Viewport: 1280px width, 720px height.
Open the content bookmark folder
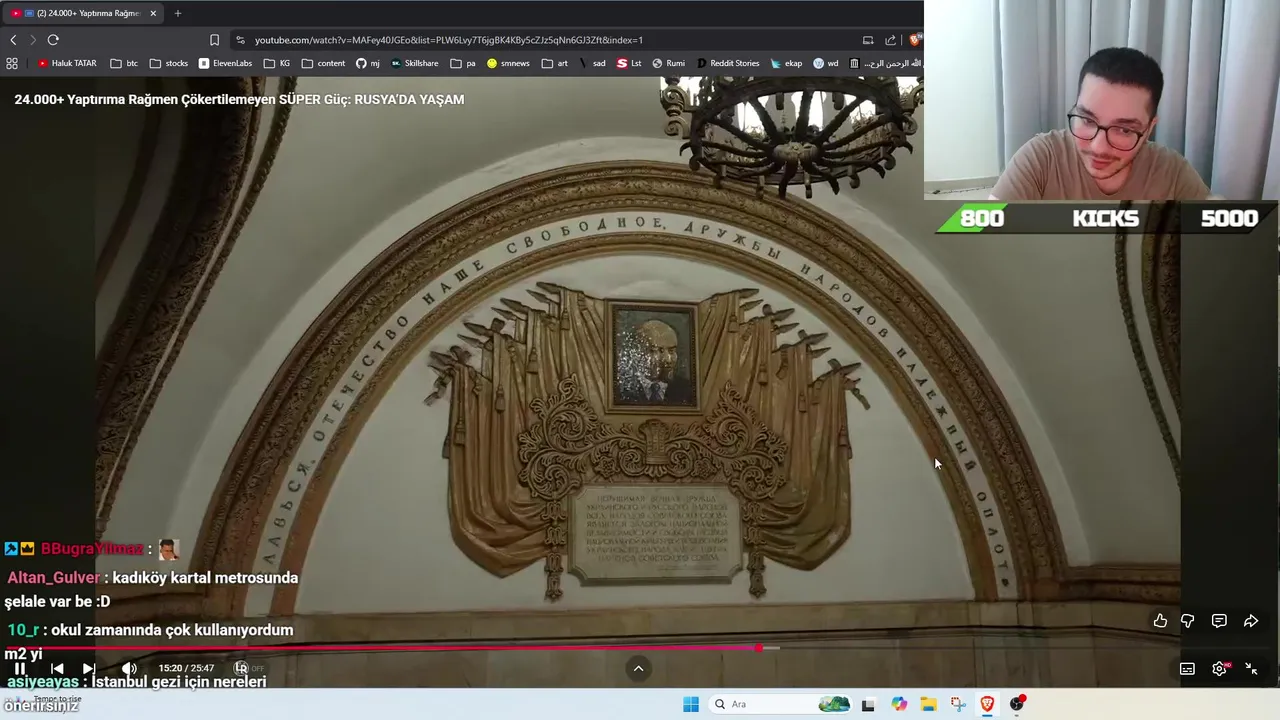click(x=323, y=63)
